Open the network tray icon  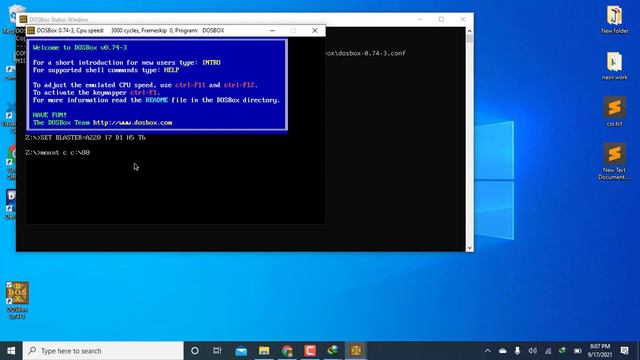pyautogui.click(x=548, y=351)
